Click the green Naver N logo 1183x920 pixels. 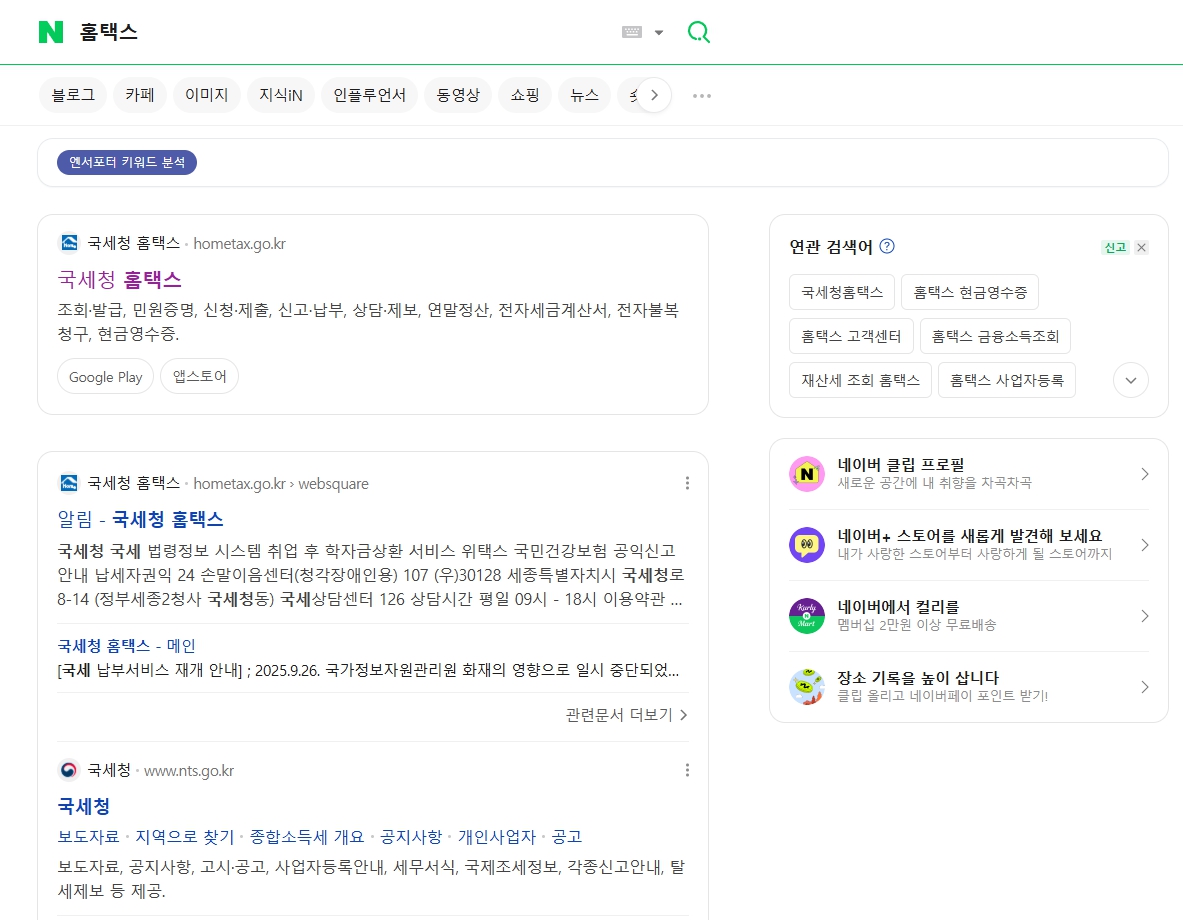coord(51,32)
